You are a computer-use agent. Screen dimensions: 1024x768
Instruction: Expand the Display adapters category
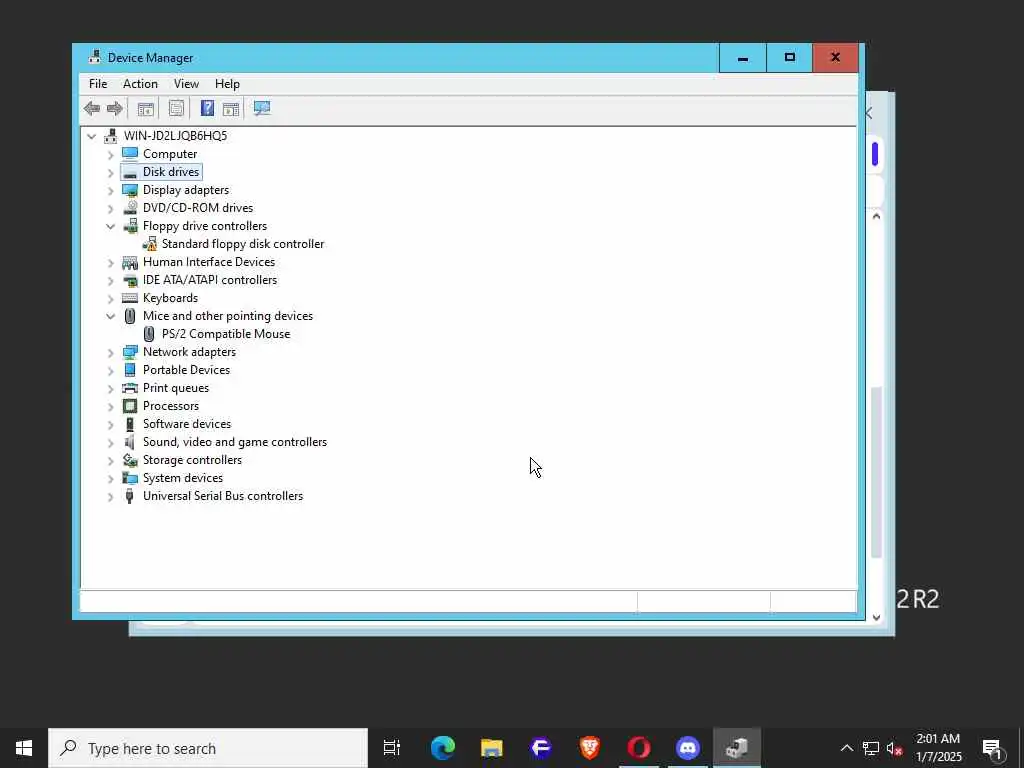(110, 190)
